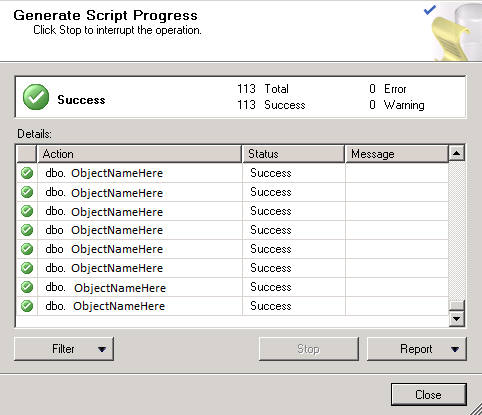The width and height of the screenshot is (482, 415).
Task: Click the large green Success checkmark icon
Action: tap(36, 97)
